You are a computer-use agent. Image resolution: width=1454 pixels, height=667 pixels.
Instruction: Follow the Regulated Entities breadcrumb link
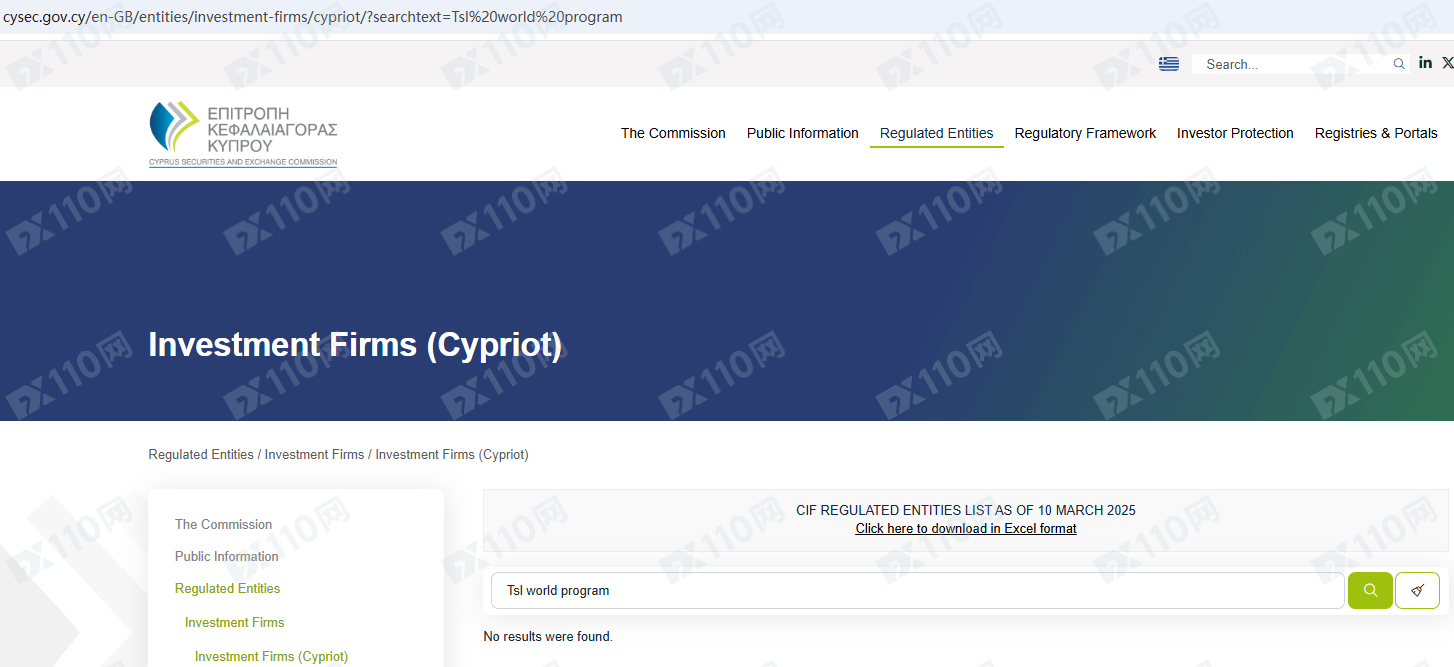tap(201, 454)
